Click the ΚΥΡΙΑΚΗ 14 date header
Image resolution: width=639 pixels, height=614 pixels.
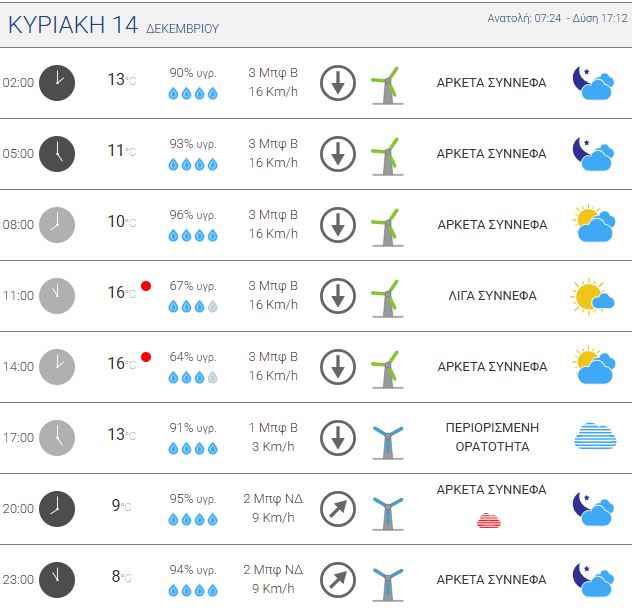pyautogui.click(x=73, y=26)
